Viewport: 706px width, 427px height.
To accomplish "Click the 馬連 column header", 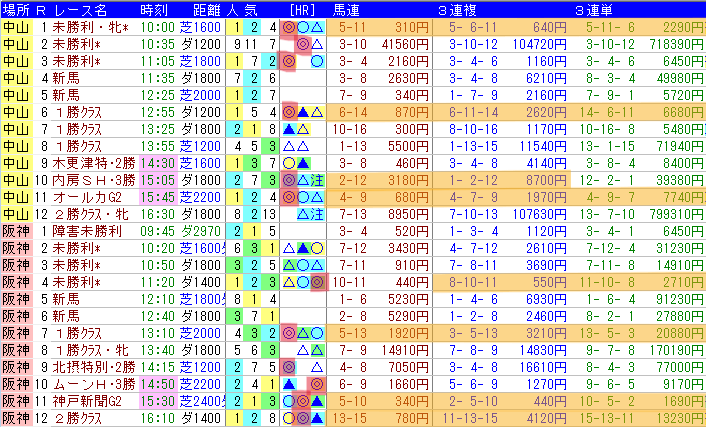I will point(346,9).
